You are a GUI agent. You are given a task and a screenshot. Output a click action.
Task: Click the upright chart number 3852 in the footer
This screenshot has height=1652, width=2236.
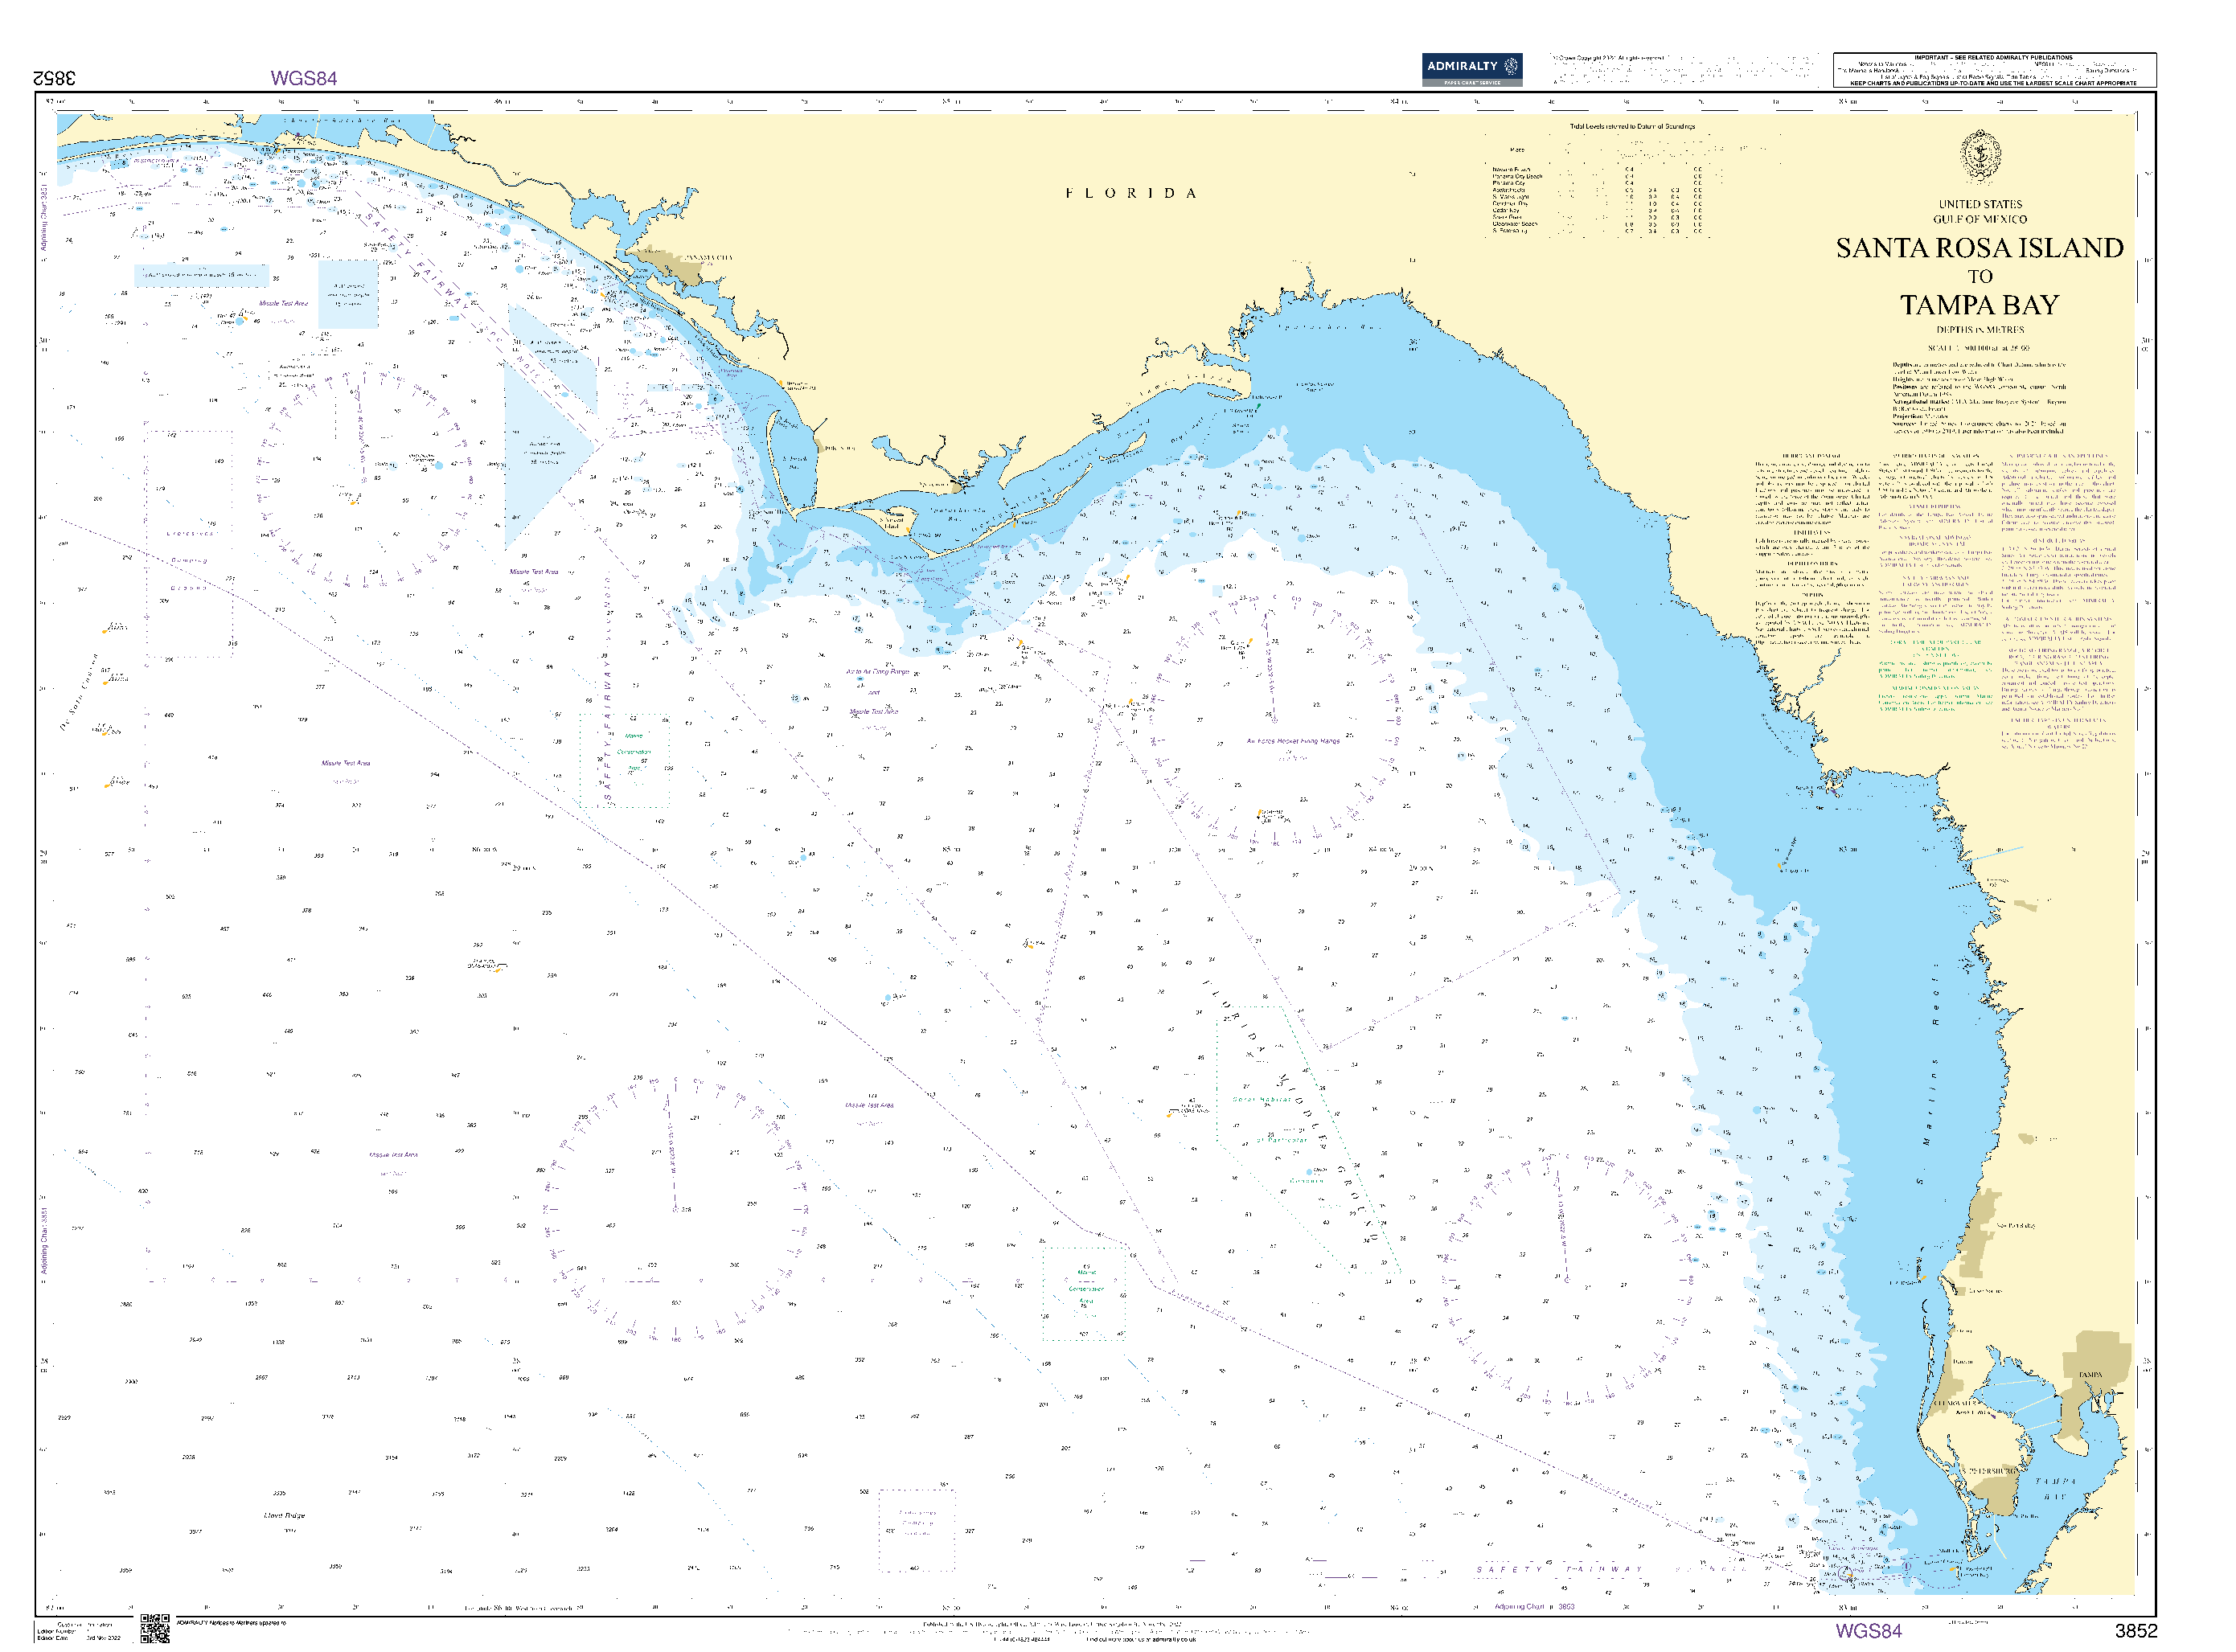(2135, 1632)
